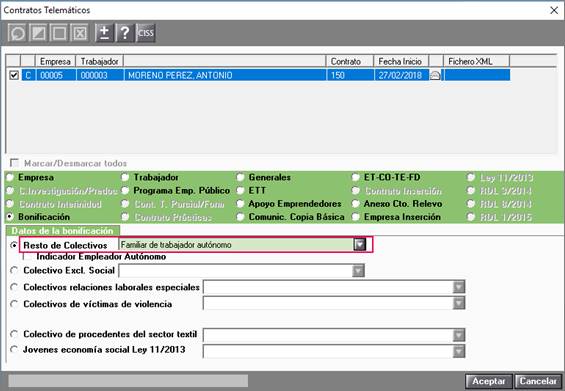Click the crossed box delete toolbar icon
Viewport: 565px width, 391px height.
[x=80, y=33]
